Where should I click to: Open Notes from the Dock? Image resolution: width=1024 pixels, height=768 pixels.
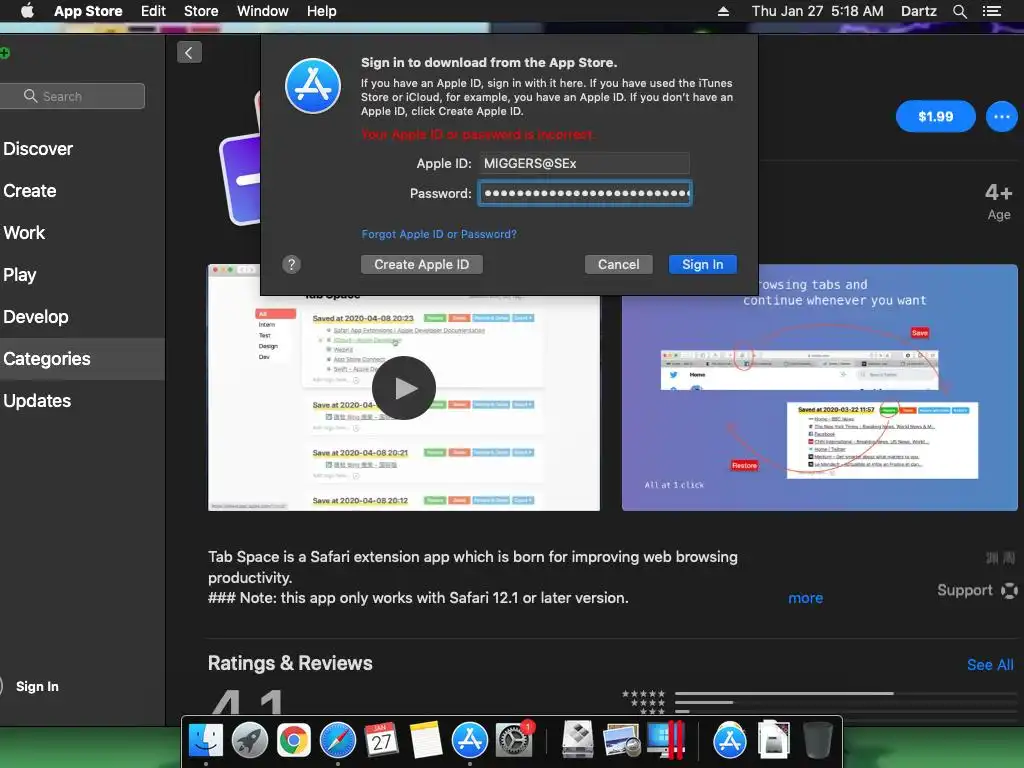(426, 741)
